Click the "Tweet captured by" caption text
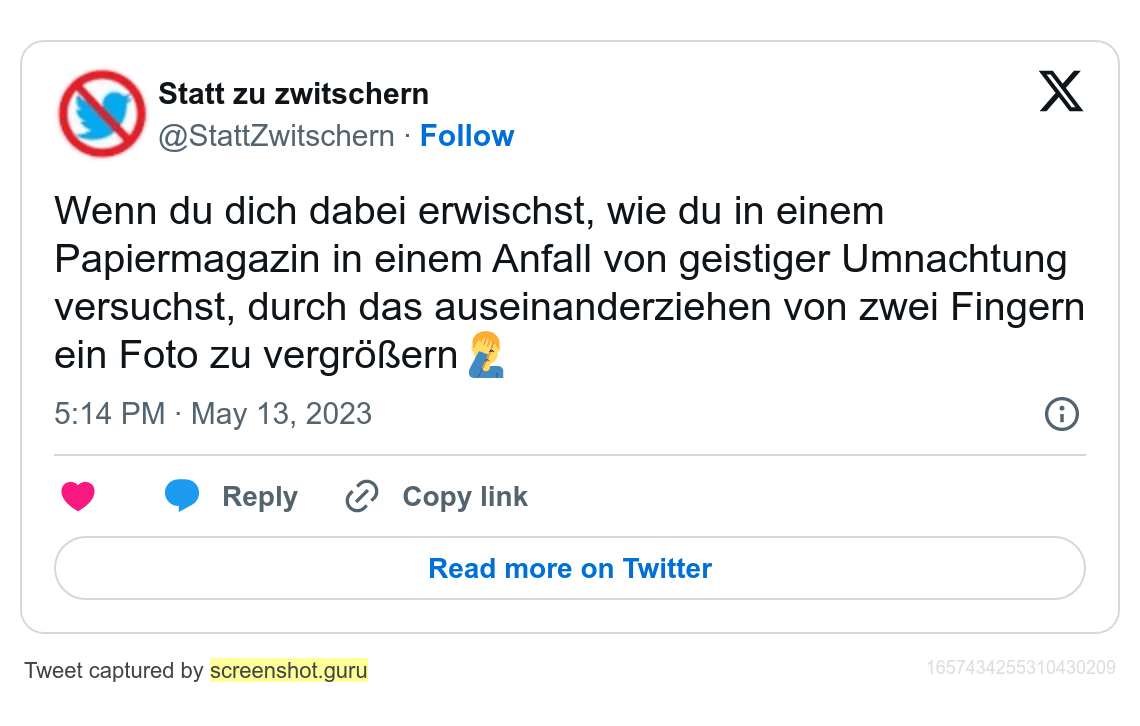Screen dimensions: 1140x726 (114, 670)
